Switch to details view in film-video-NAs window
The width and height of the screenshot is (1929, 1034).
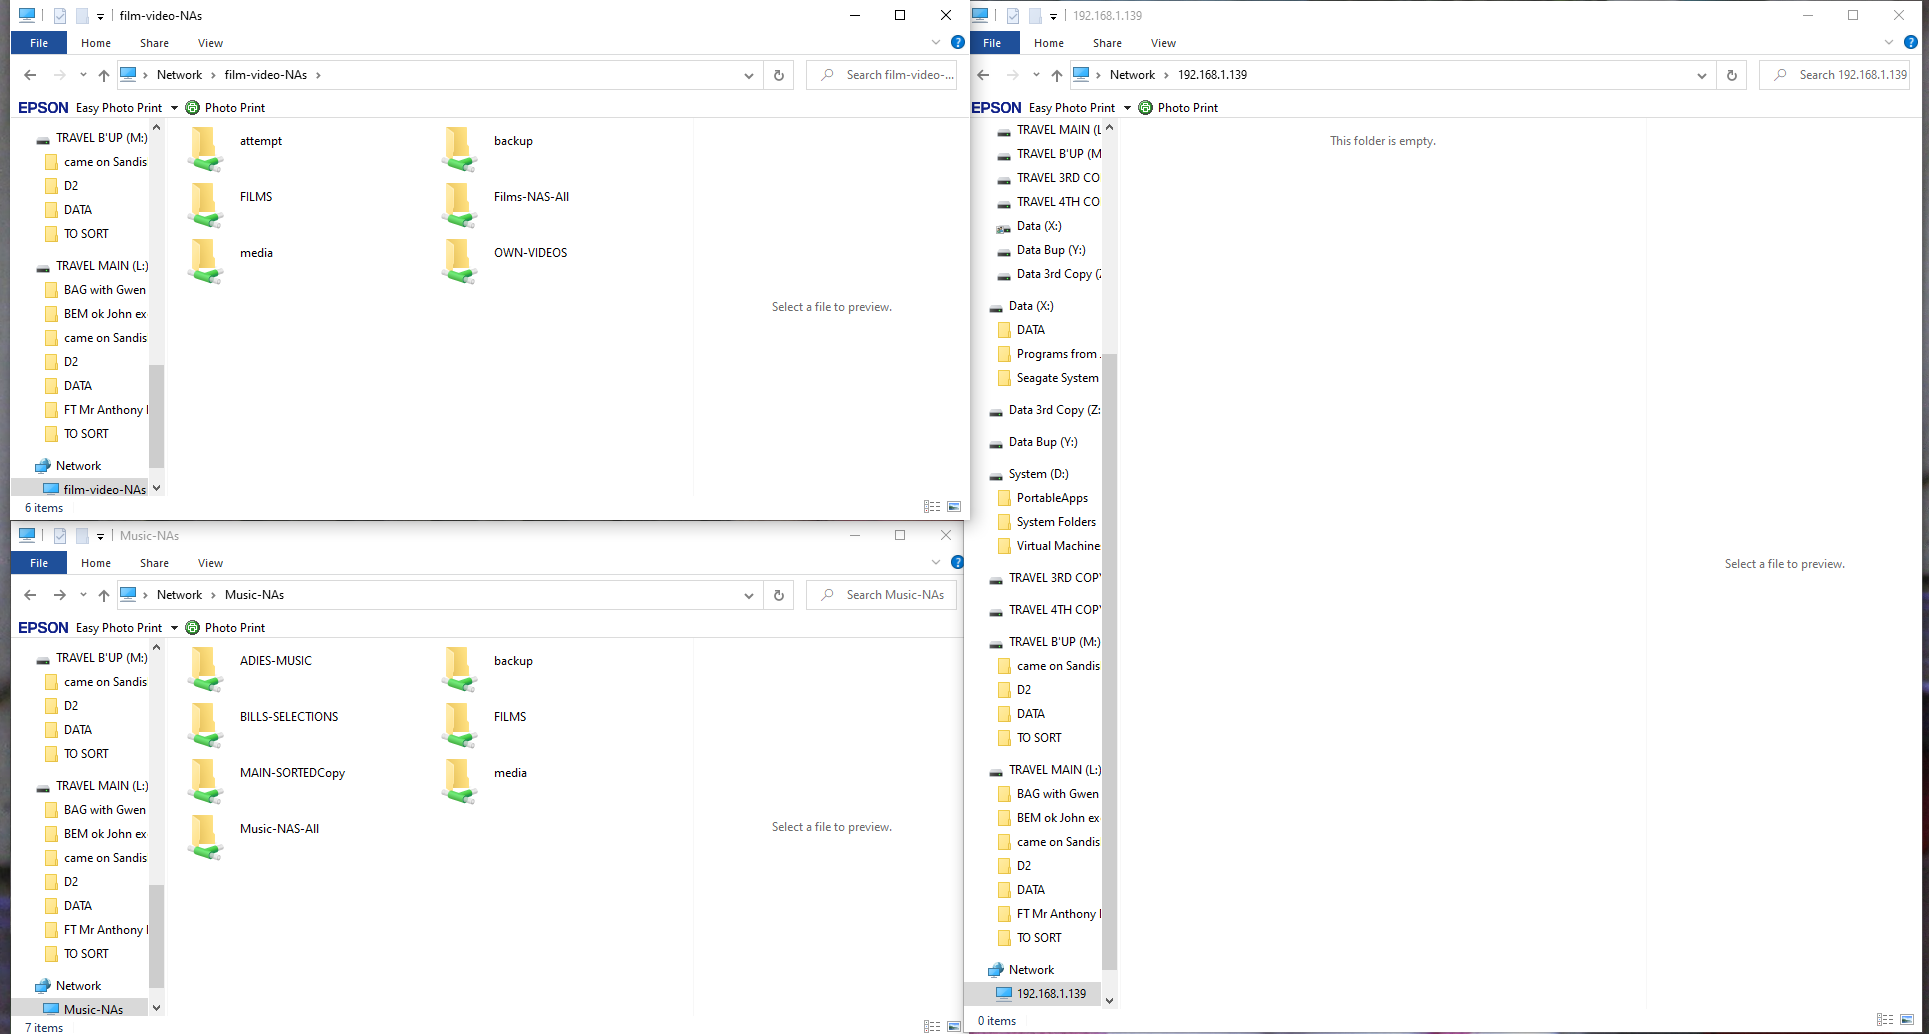point(932,507)
